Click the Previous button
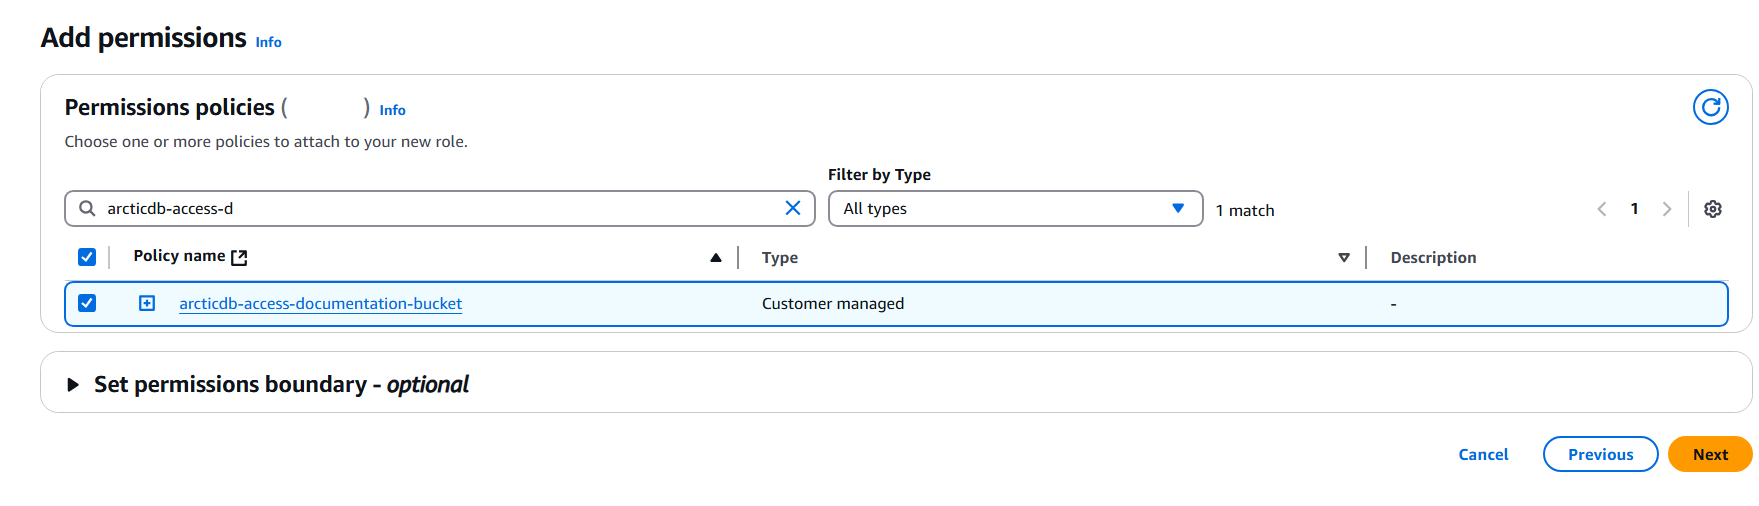Viewport: 1759px width, 506px height. [1599, 454]
